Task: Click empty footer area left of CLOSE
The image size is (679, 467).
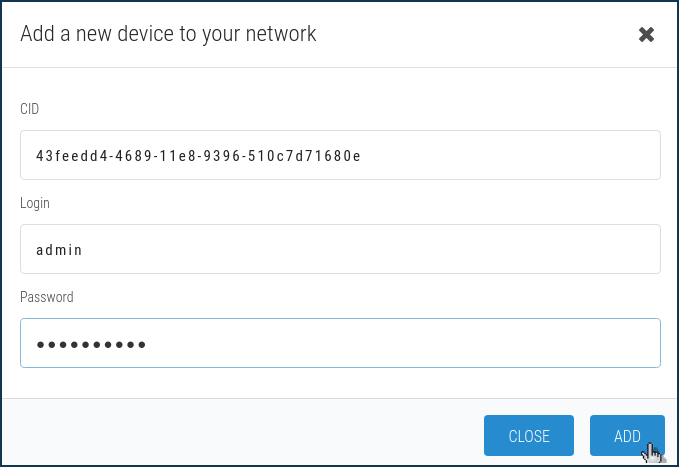Action: coord(240,435)
